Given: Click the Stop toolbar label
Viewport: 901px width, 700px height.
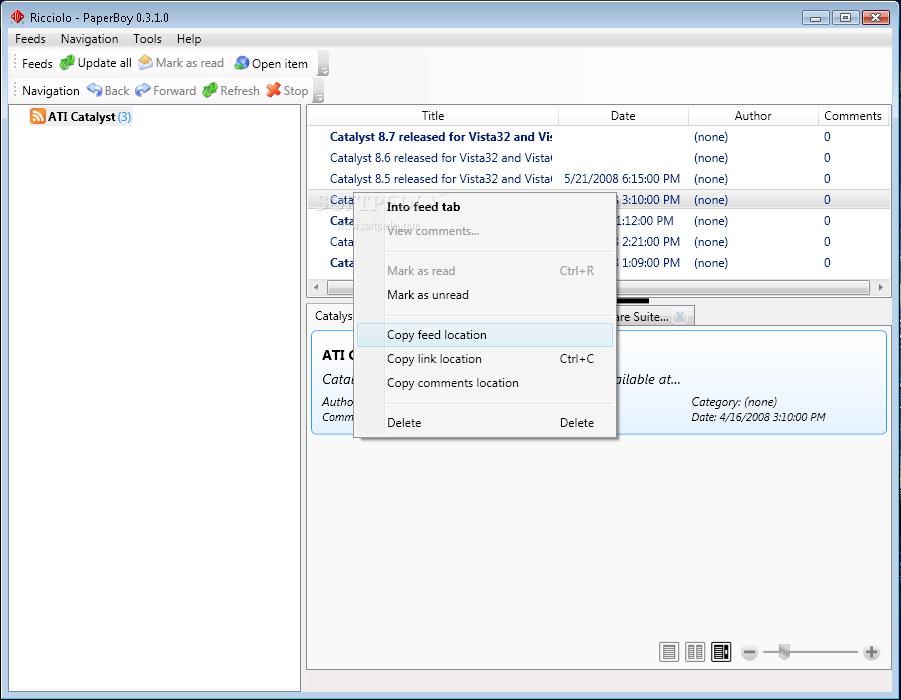Looking at the screenshot, I should pyautogui.click(x=295, y=91).
